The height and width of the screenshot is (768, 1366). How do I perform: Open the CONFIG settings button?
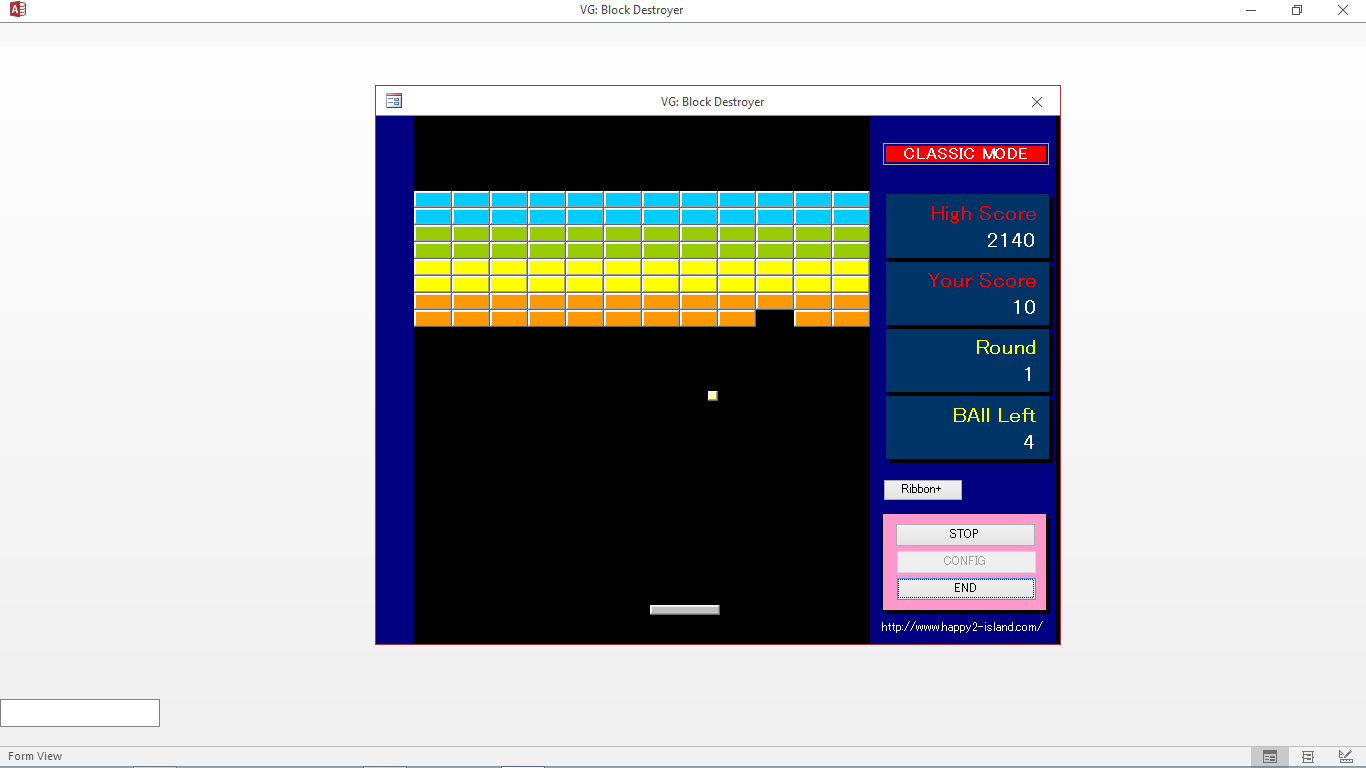click(x=965, y=561)
